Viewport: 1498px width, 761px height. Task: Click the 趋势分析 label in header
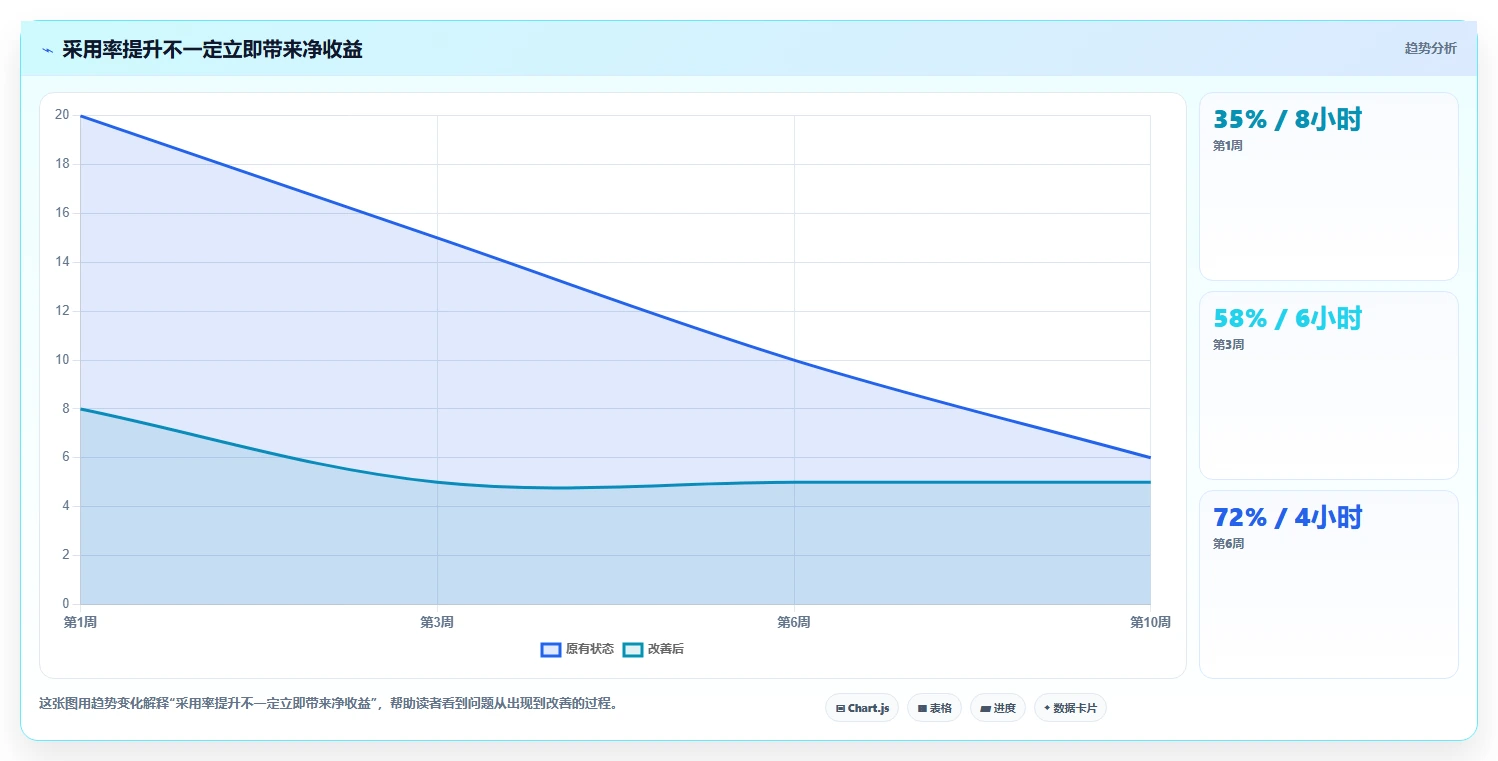point(1430,48)
